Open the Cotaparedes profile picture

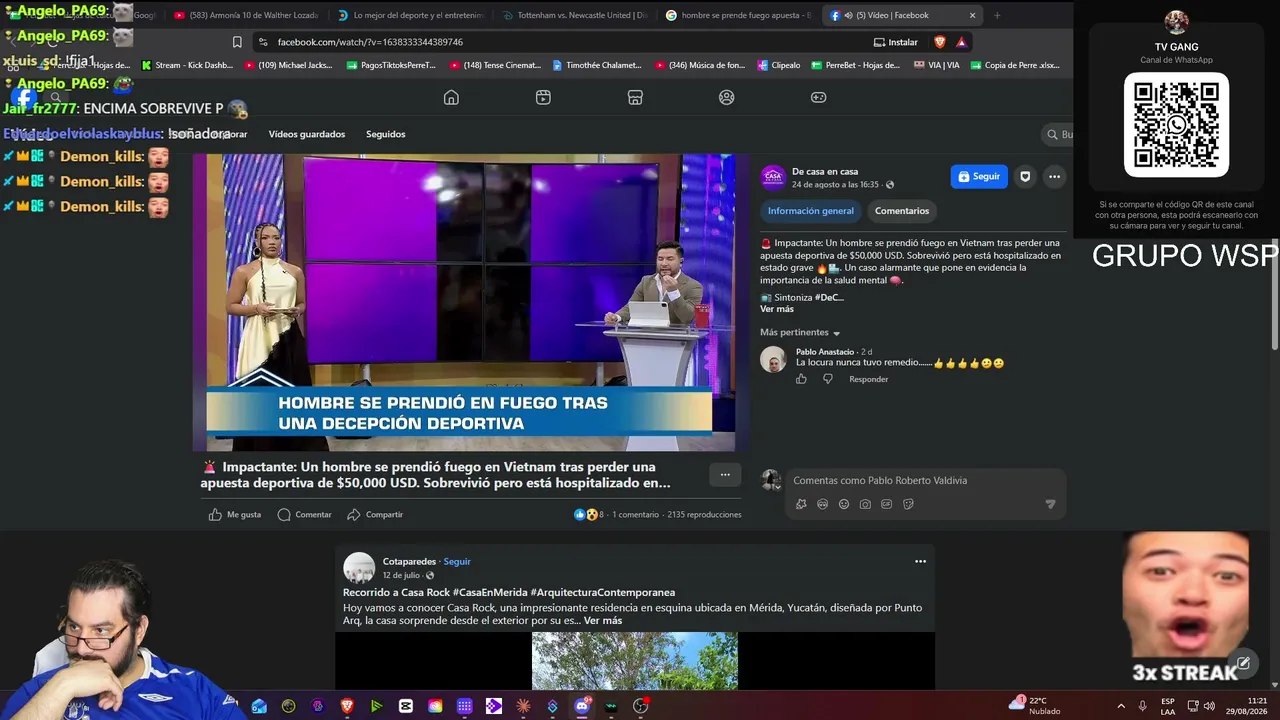(359, 568)
